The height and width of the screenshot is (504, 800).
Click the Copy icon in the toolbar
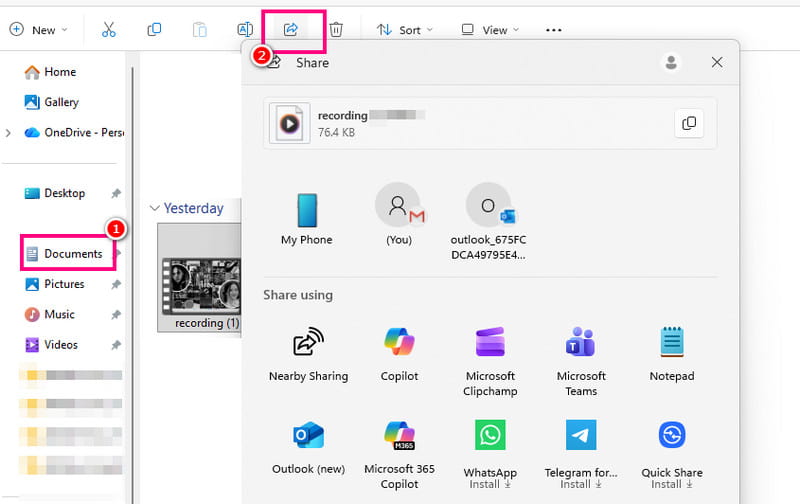coord(154,30)
